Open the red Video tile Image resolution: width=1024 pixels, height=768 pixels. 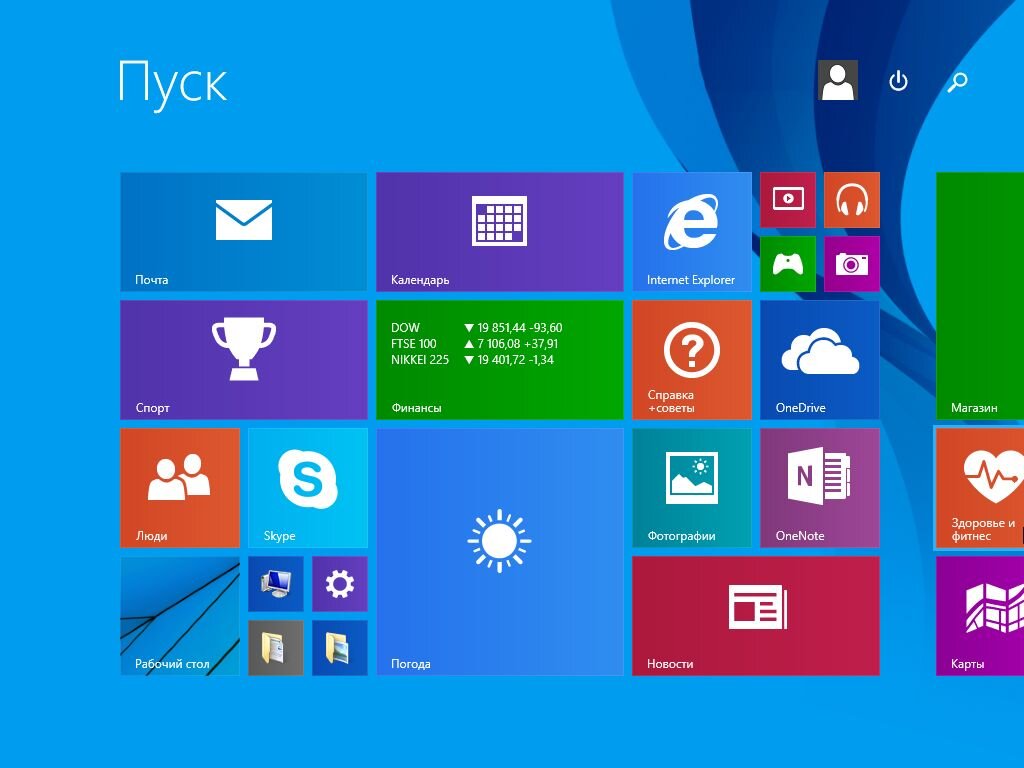(x=788, y=200)
